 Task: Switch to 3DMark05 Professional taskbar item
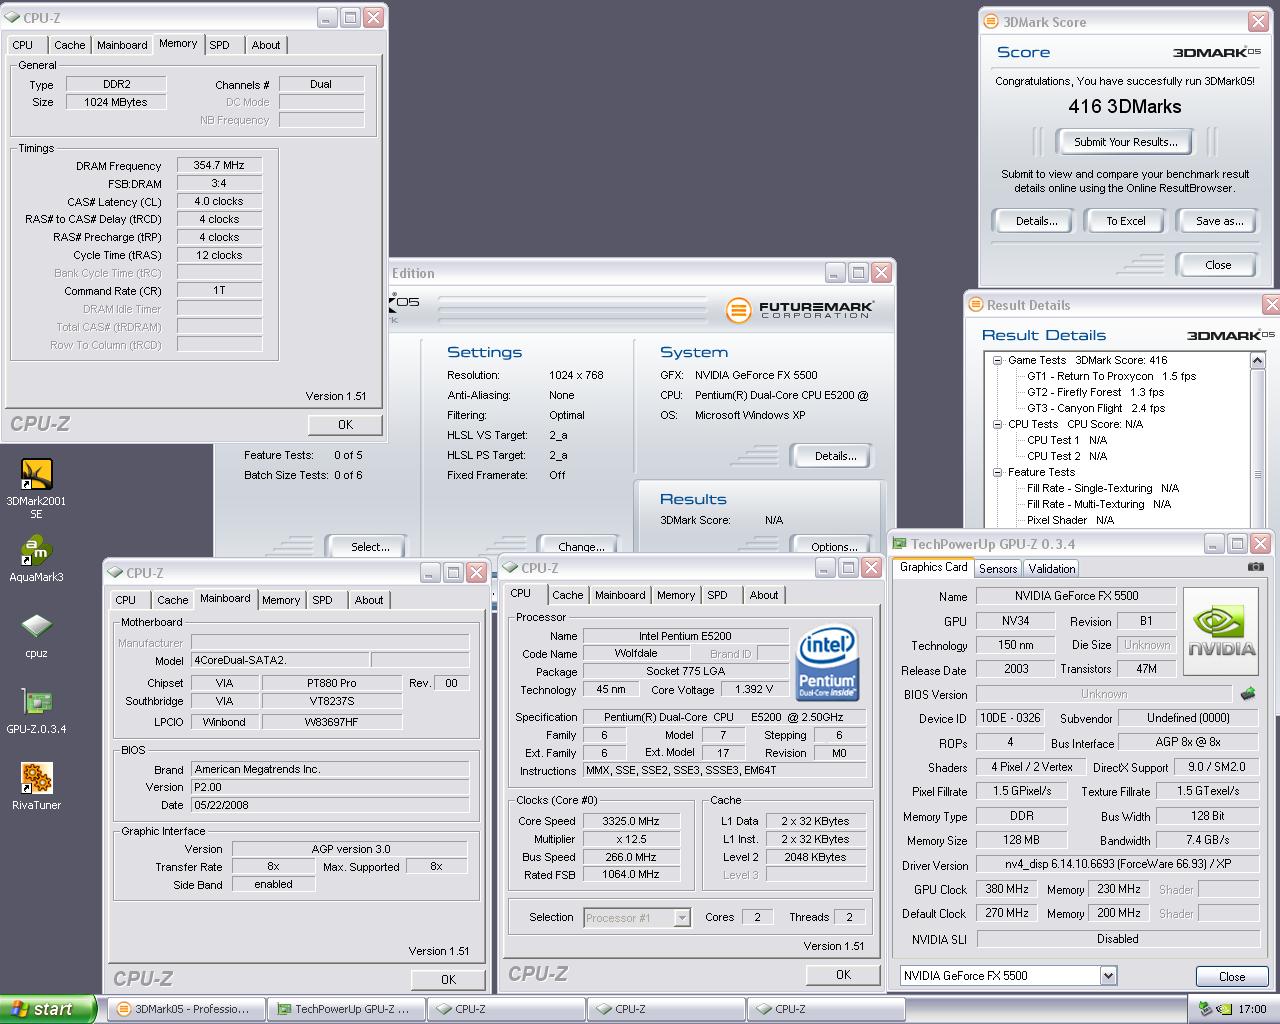(186, 1009)
